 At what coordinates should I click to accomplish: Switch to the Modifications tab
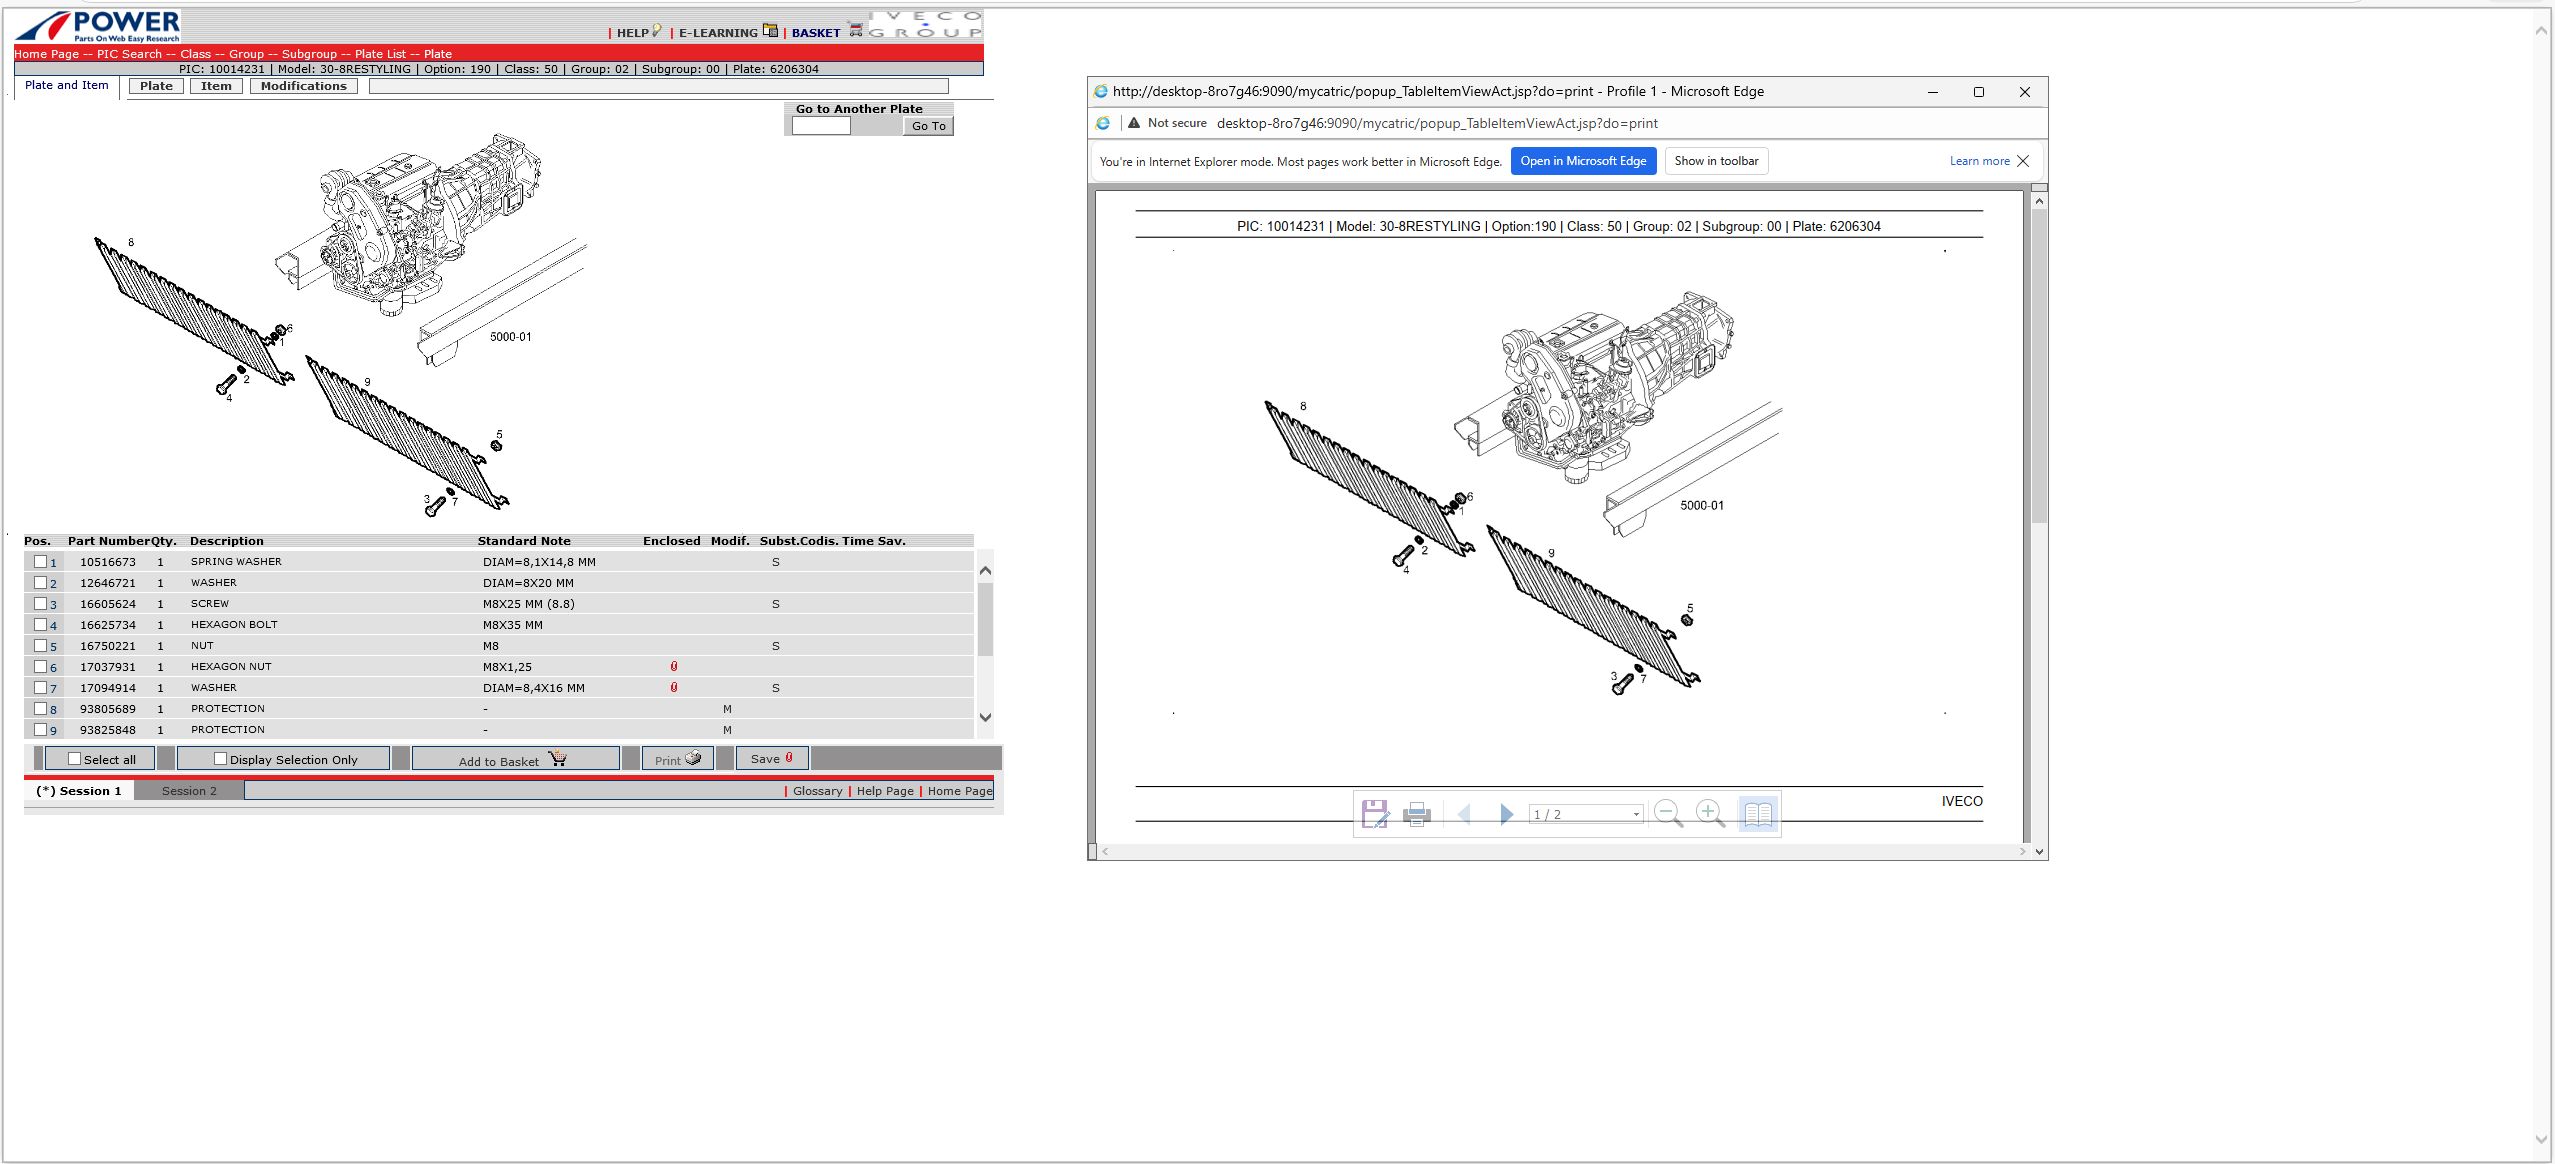coord(304,86)
